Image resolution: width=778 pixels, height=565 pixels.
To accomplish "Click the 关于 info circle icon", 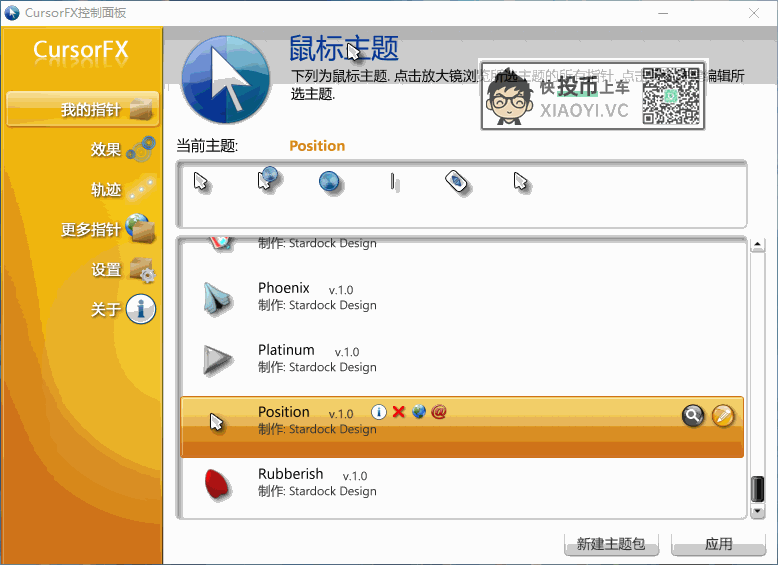I will 141,309.
